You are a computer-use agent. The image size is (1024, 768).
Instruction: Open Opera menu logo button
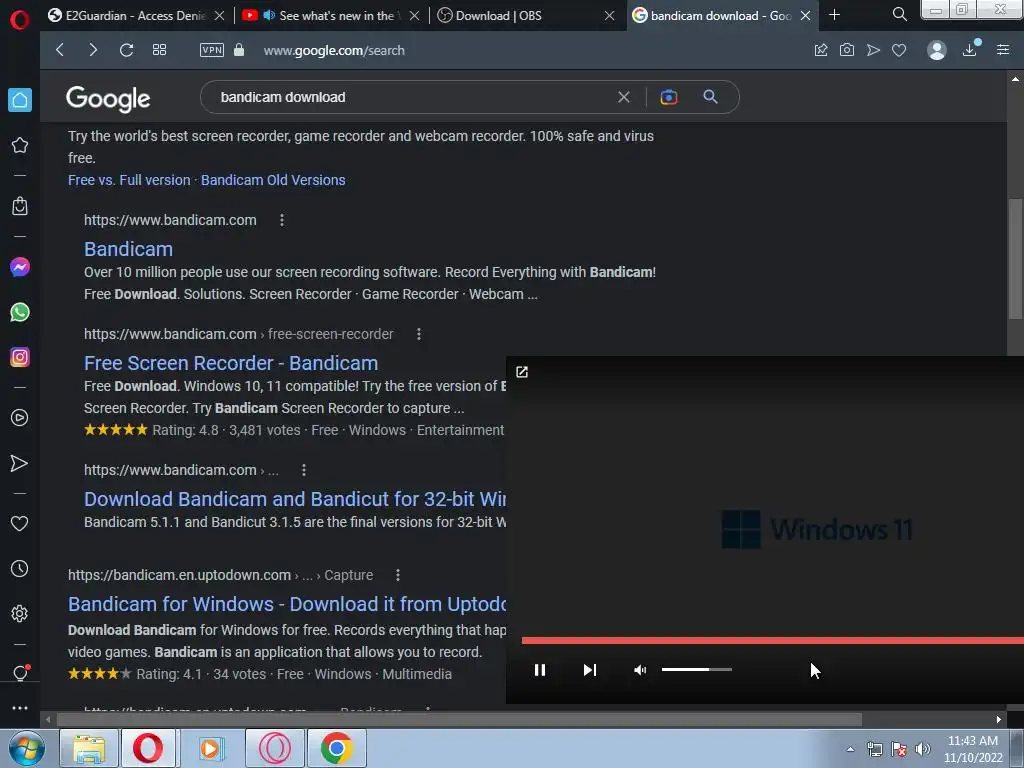point(20,20)
